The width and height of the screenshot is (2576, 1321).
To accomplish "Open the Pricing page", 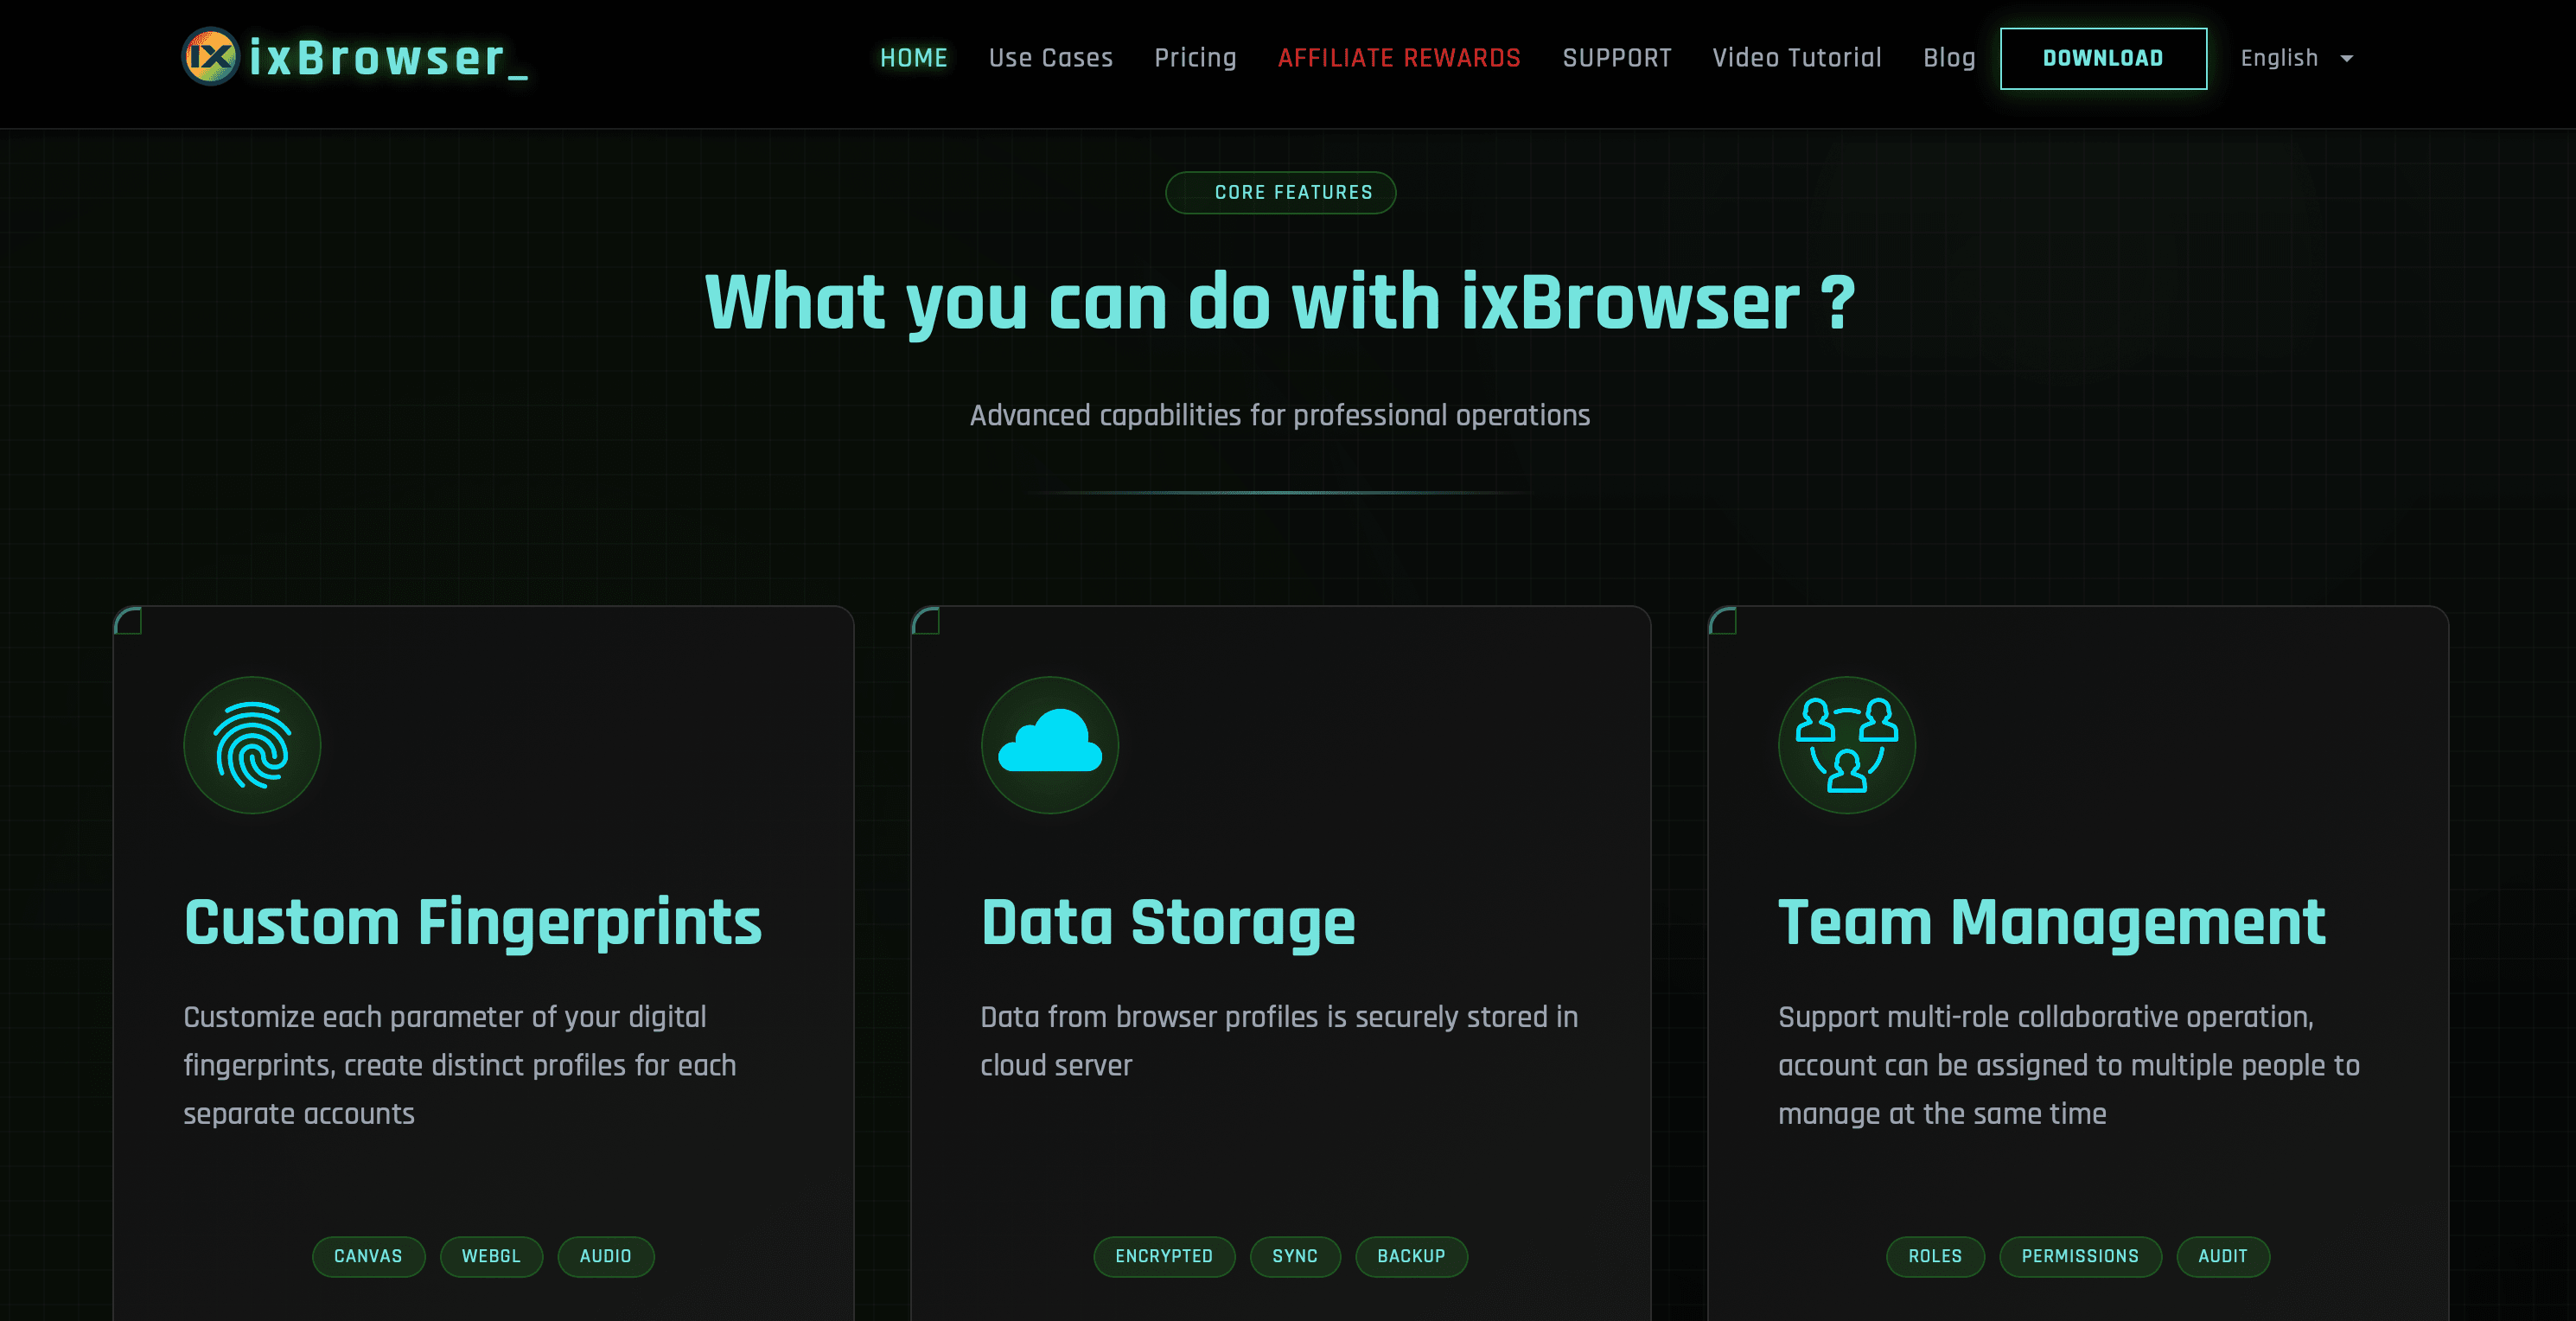I will click(1195, 58).
